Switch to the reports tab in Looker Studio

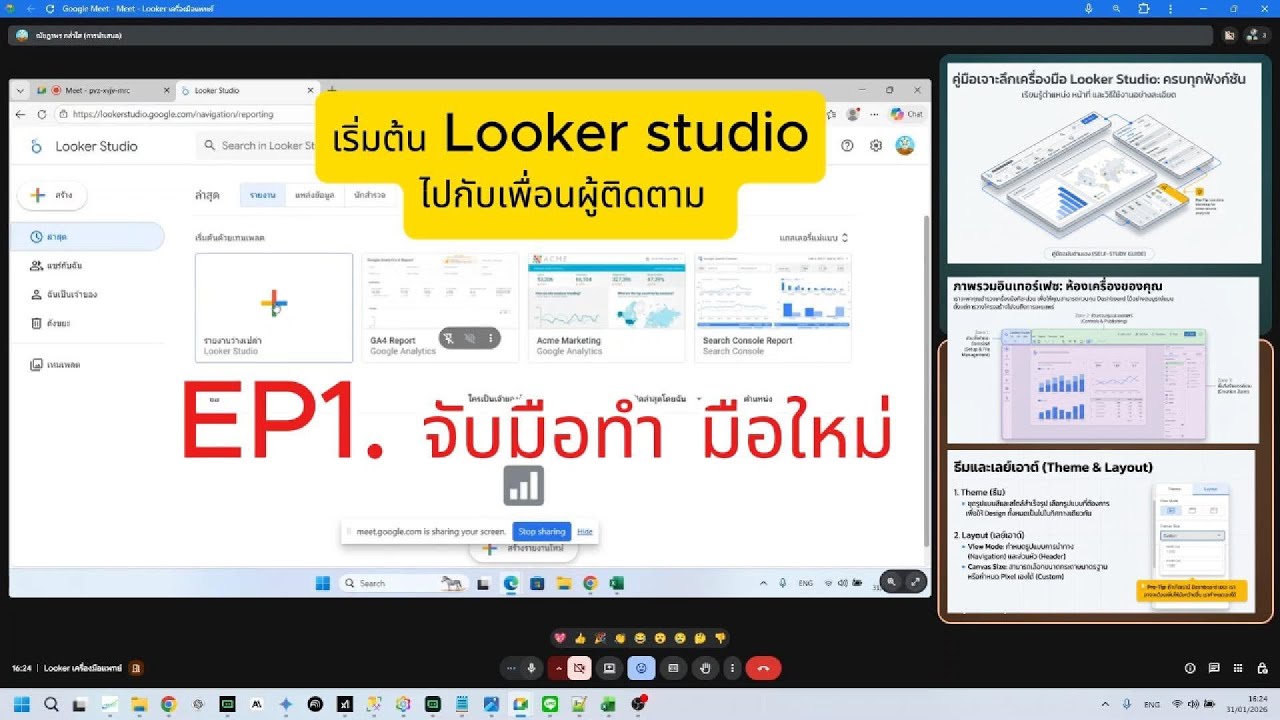(263, 195)
